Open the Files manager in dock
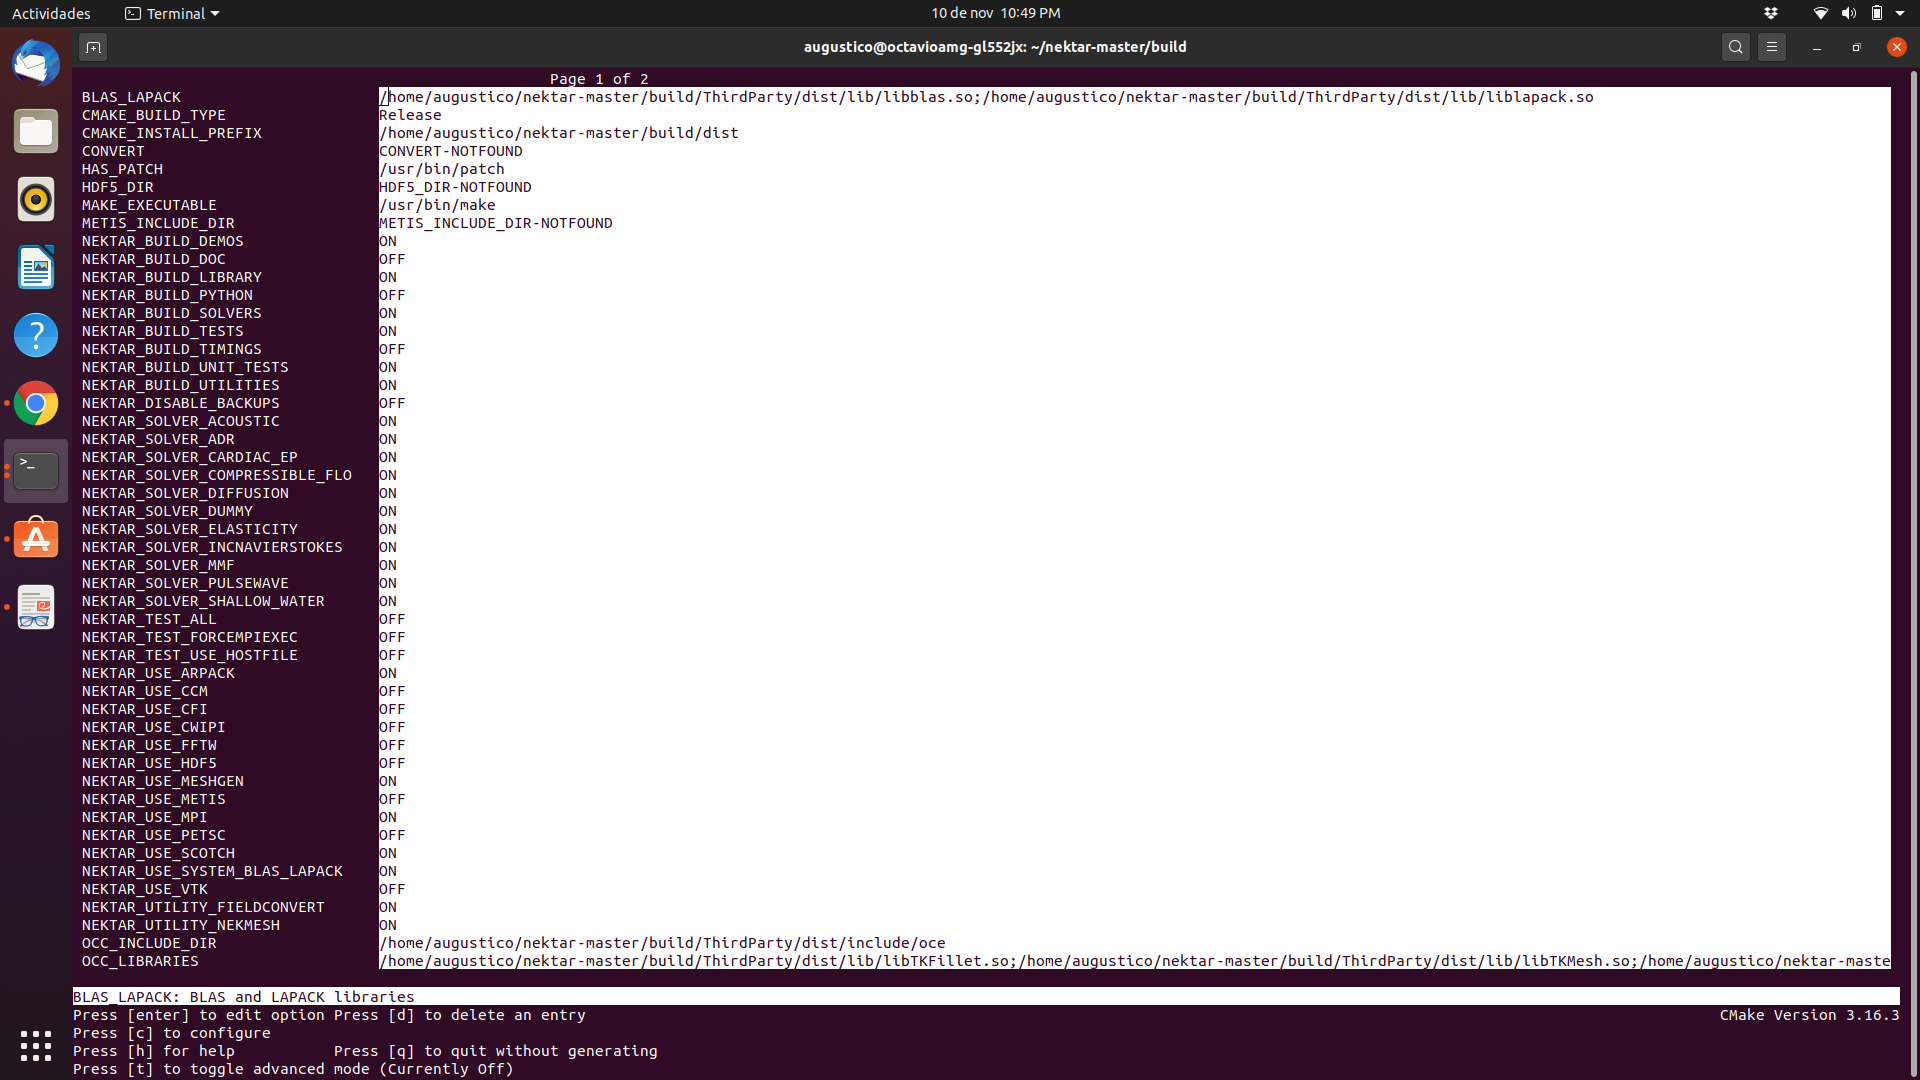This screenshot has height=1080, width=1920. click(x=36, y=132)
